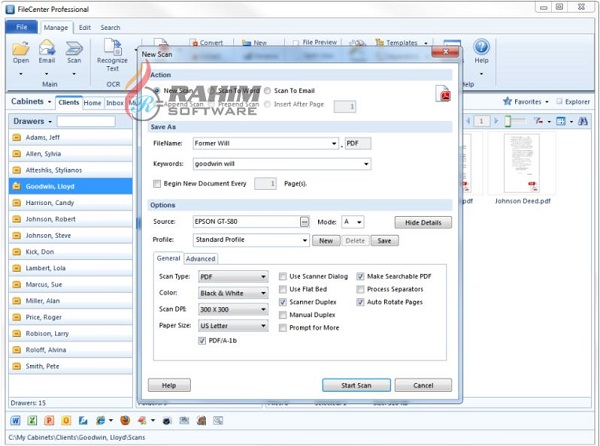Image resolution: width=600 pixels, height=446 pixels.
Task: Go to next page arrow in file toolbar
Action: [496, 121]
